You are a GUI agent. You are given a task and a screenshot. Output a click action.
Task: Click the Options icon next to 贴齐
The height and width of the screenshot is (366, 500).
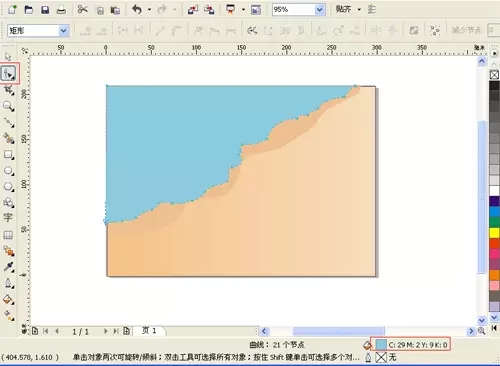372,10
